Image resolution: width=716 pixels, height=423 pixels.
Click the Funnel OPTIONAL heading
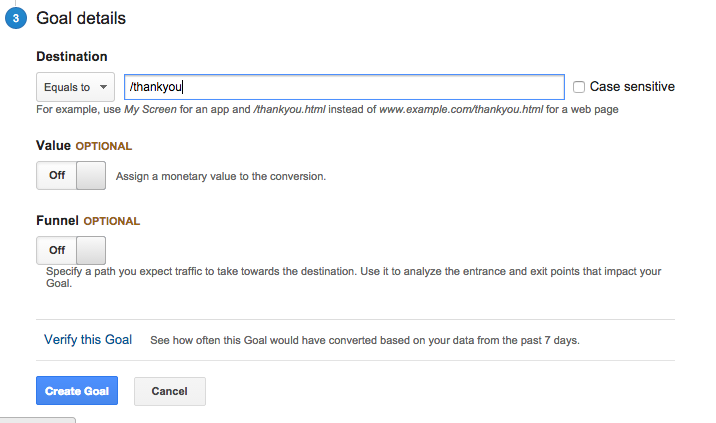(x=88, y=221)
